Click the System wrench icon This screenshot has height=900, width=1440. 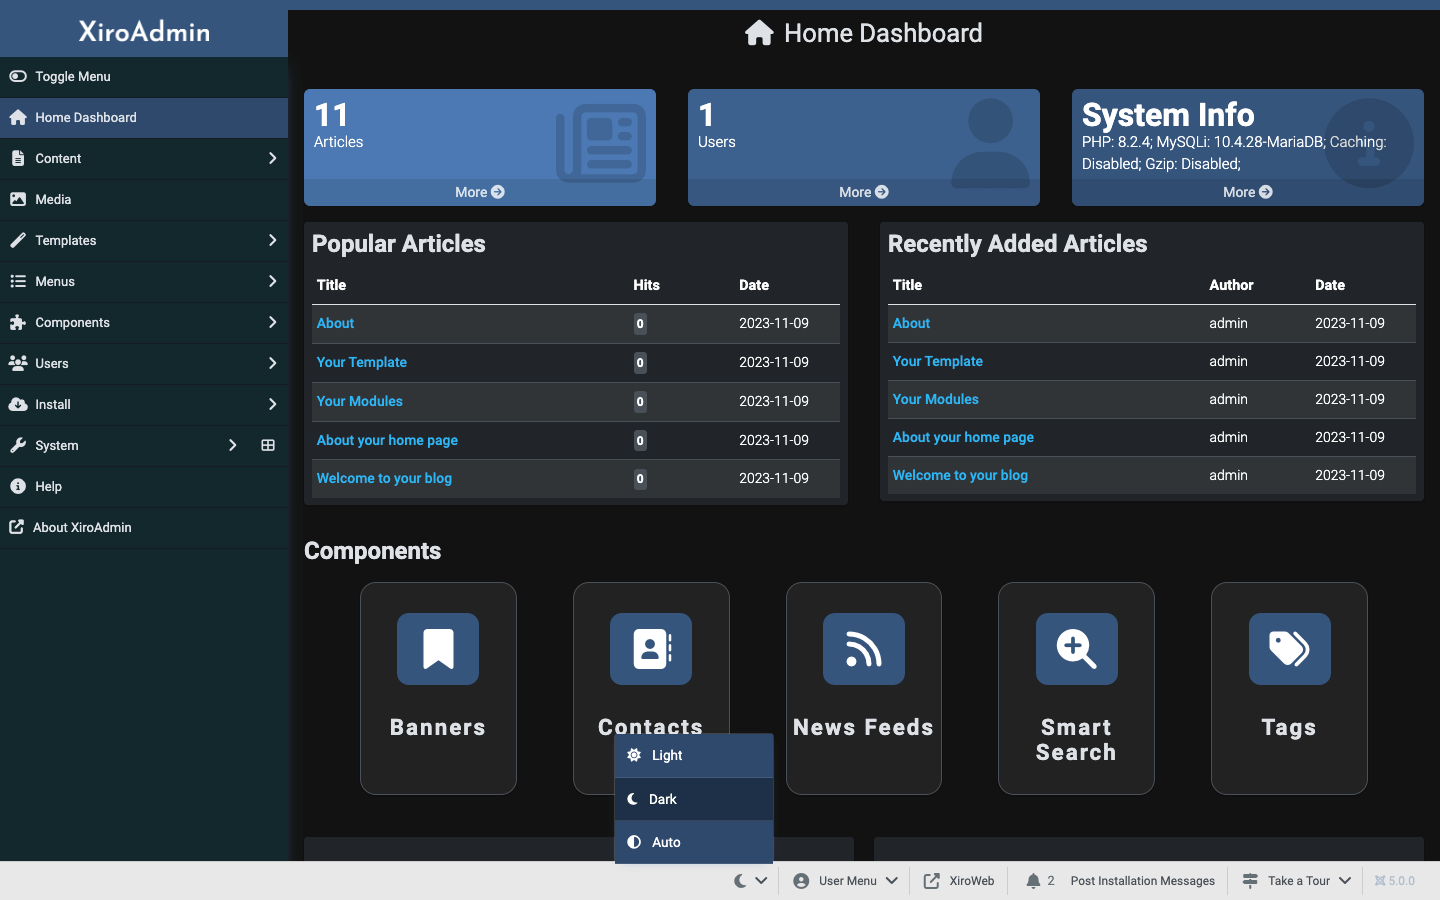(17, 445)
